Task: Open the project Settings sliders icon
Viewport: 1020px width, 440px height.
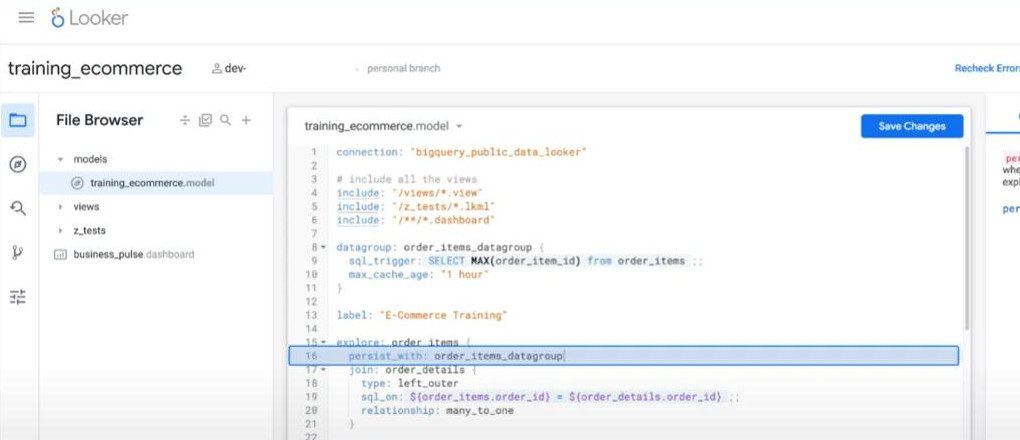Action: tap(18, 297)
